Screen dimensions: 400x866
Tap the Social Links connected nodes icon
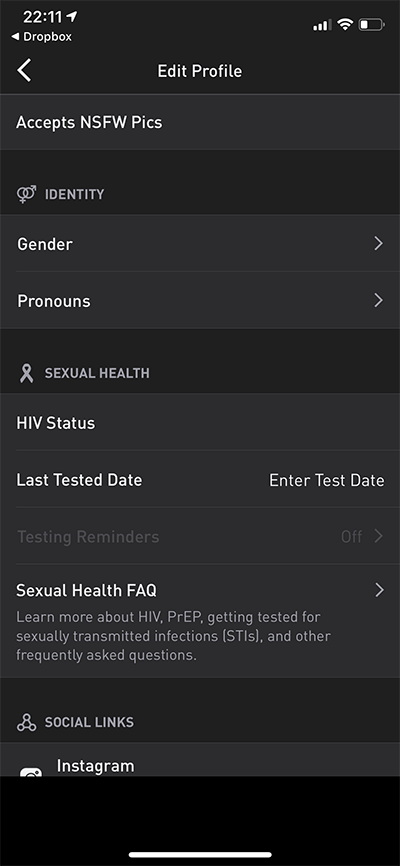coord(26,722)
